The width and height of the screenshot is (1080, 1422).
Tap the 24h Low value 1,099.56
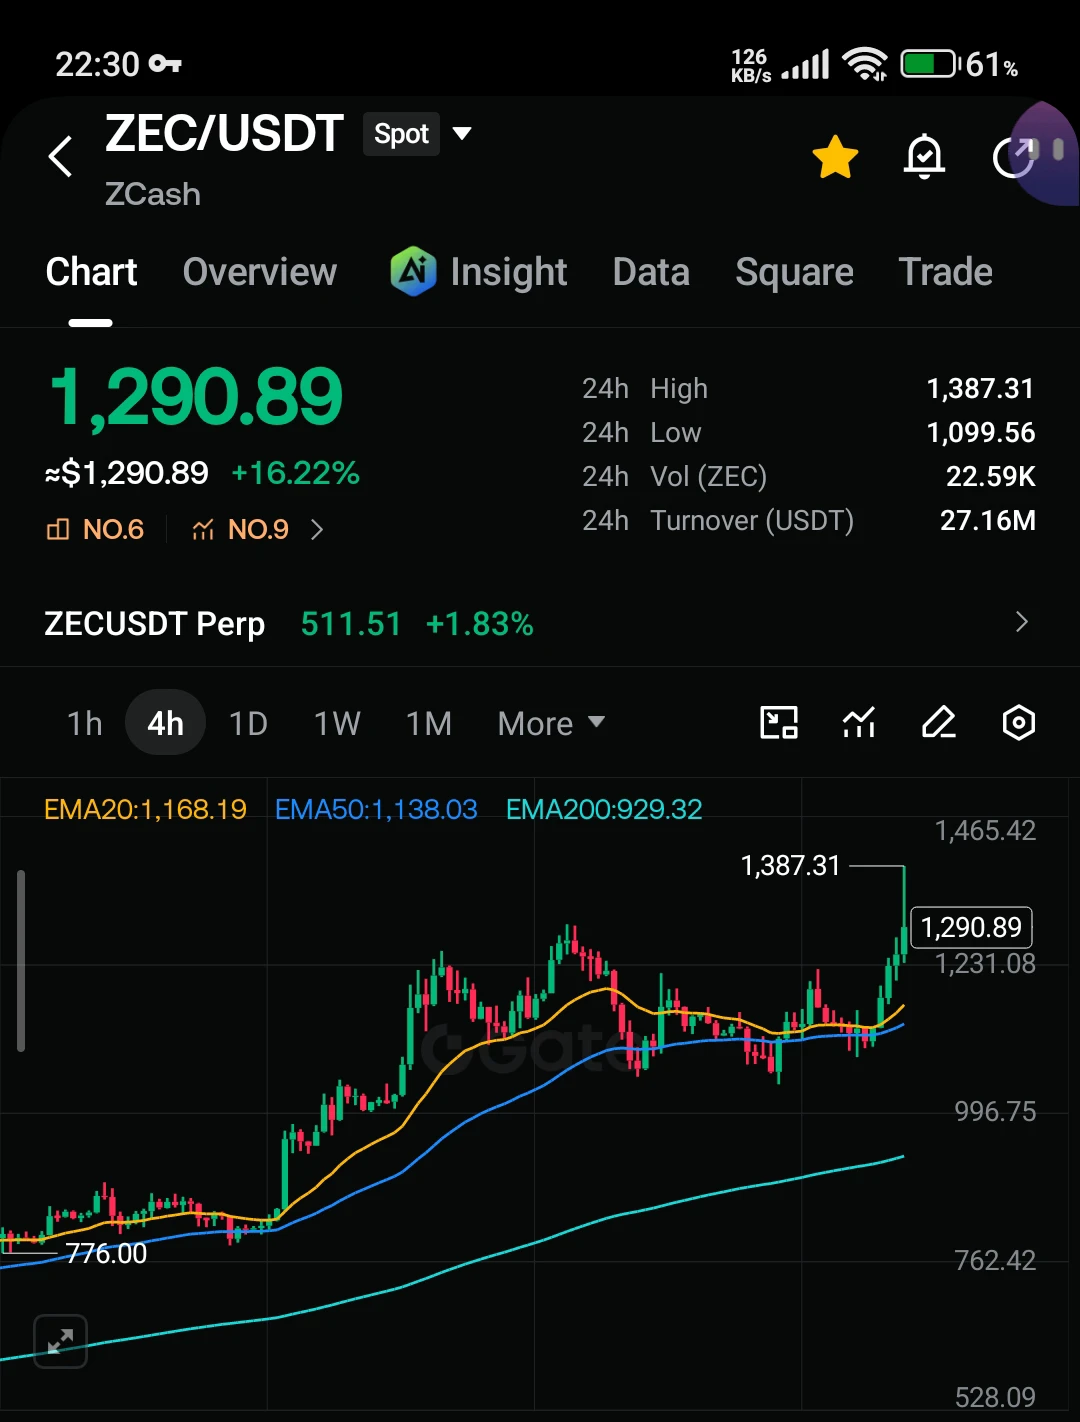pos(980,432)
